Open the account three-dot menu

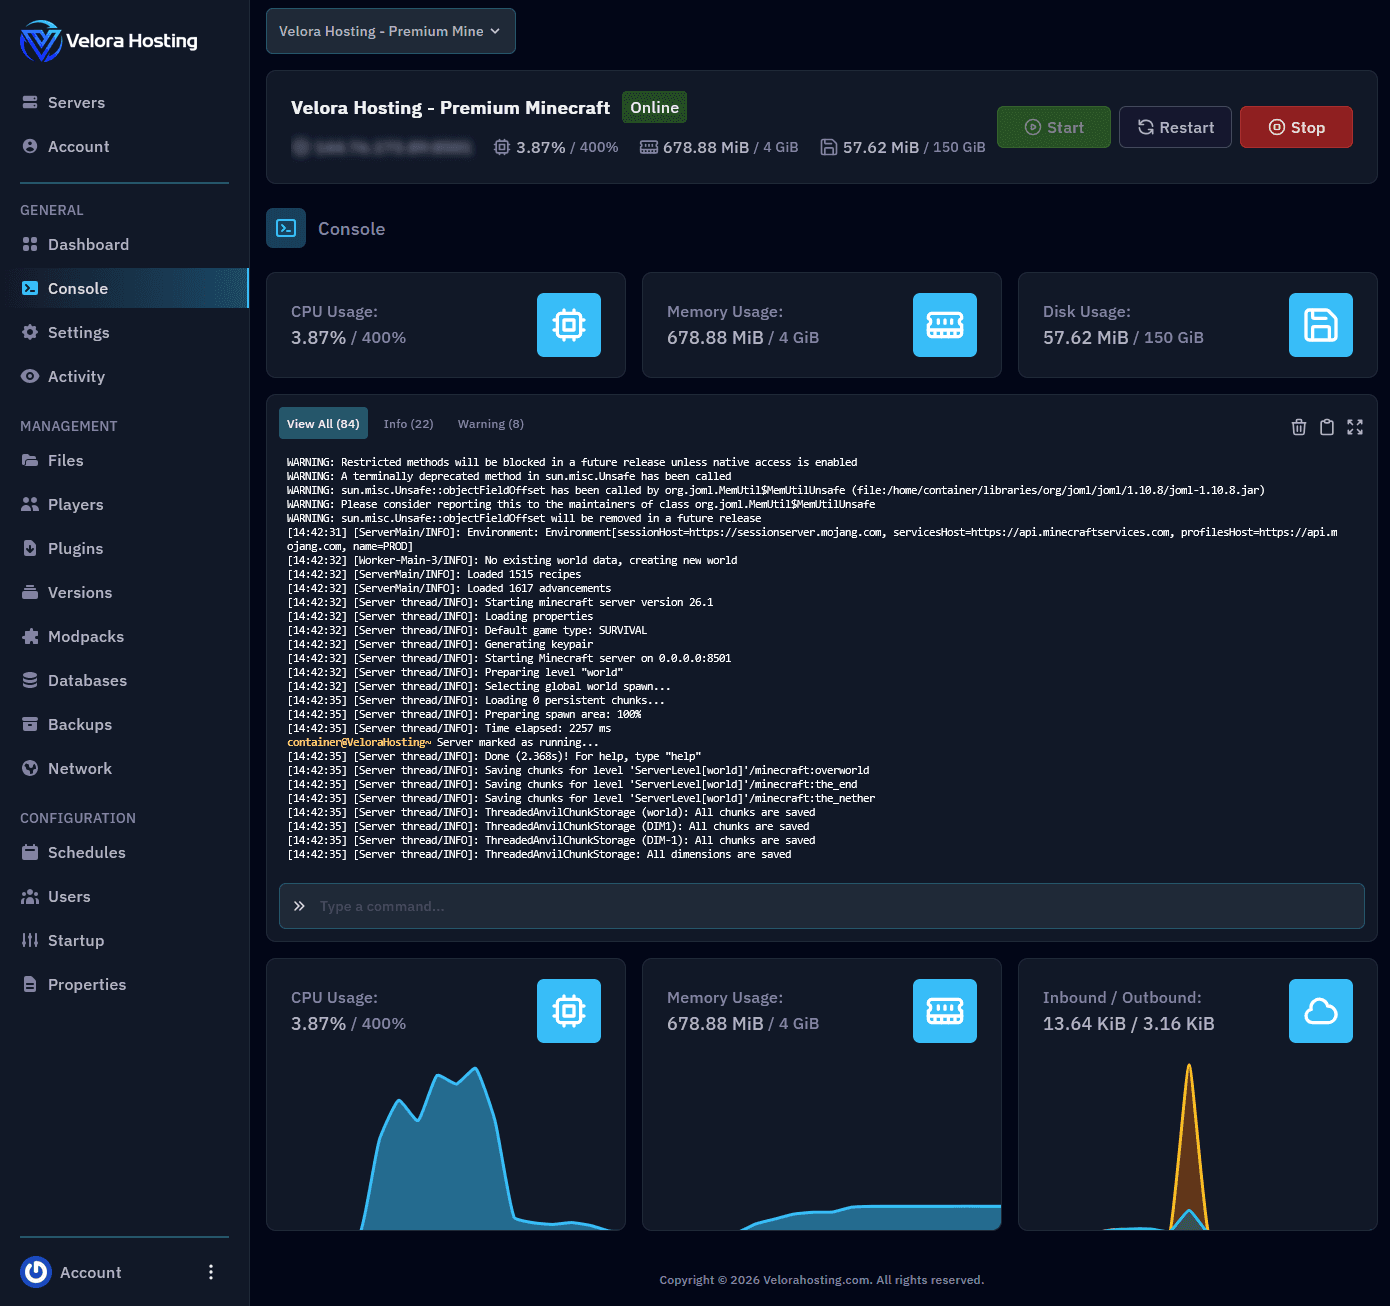click(210, 1272)
